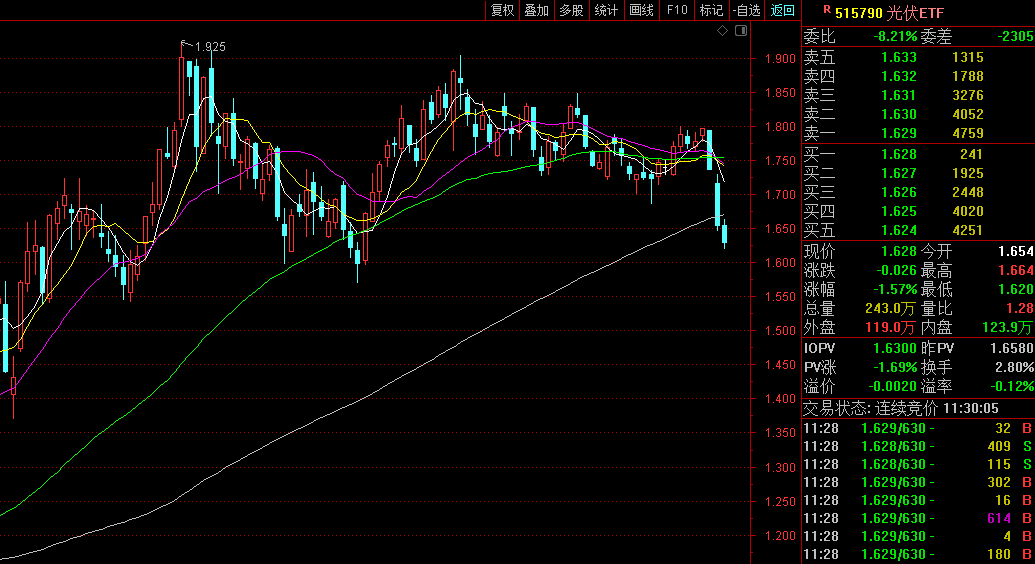Screen dimensions: 1035x564
Task: Click the 标记 mark button
Action: (x=712, y=10)
